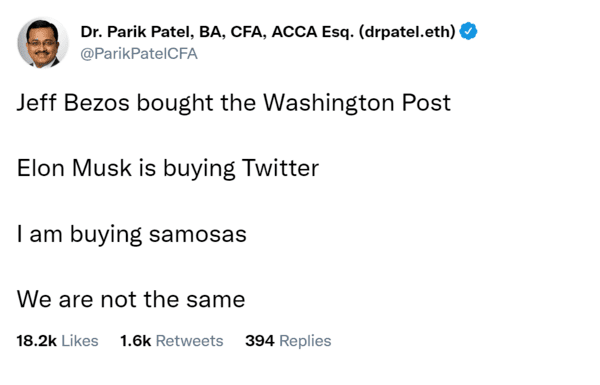Click the word Likes
The width and height of the screenshot is (600, 385).
[x=80, y=341]
